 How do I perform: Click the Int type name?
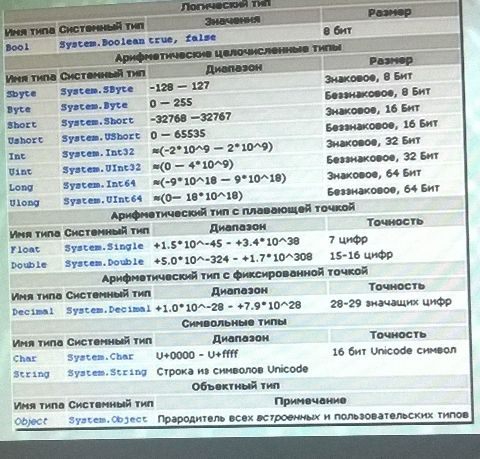tap(17, 156)
